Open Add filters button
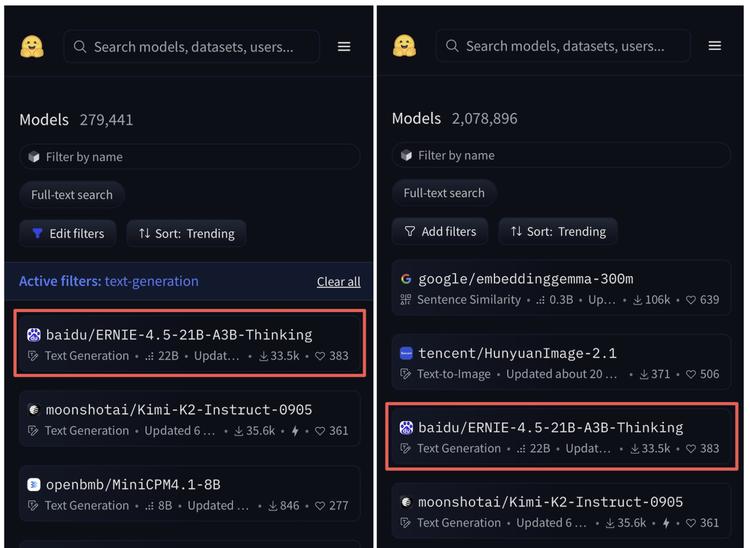The image size is (750, 548). click(440, 231)
